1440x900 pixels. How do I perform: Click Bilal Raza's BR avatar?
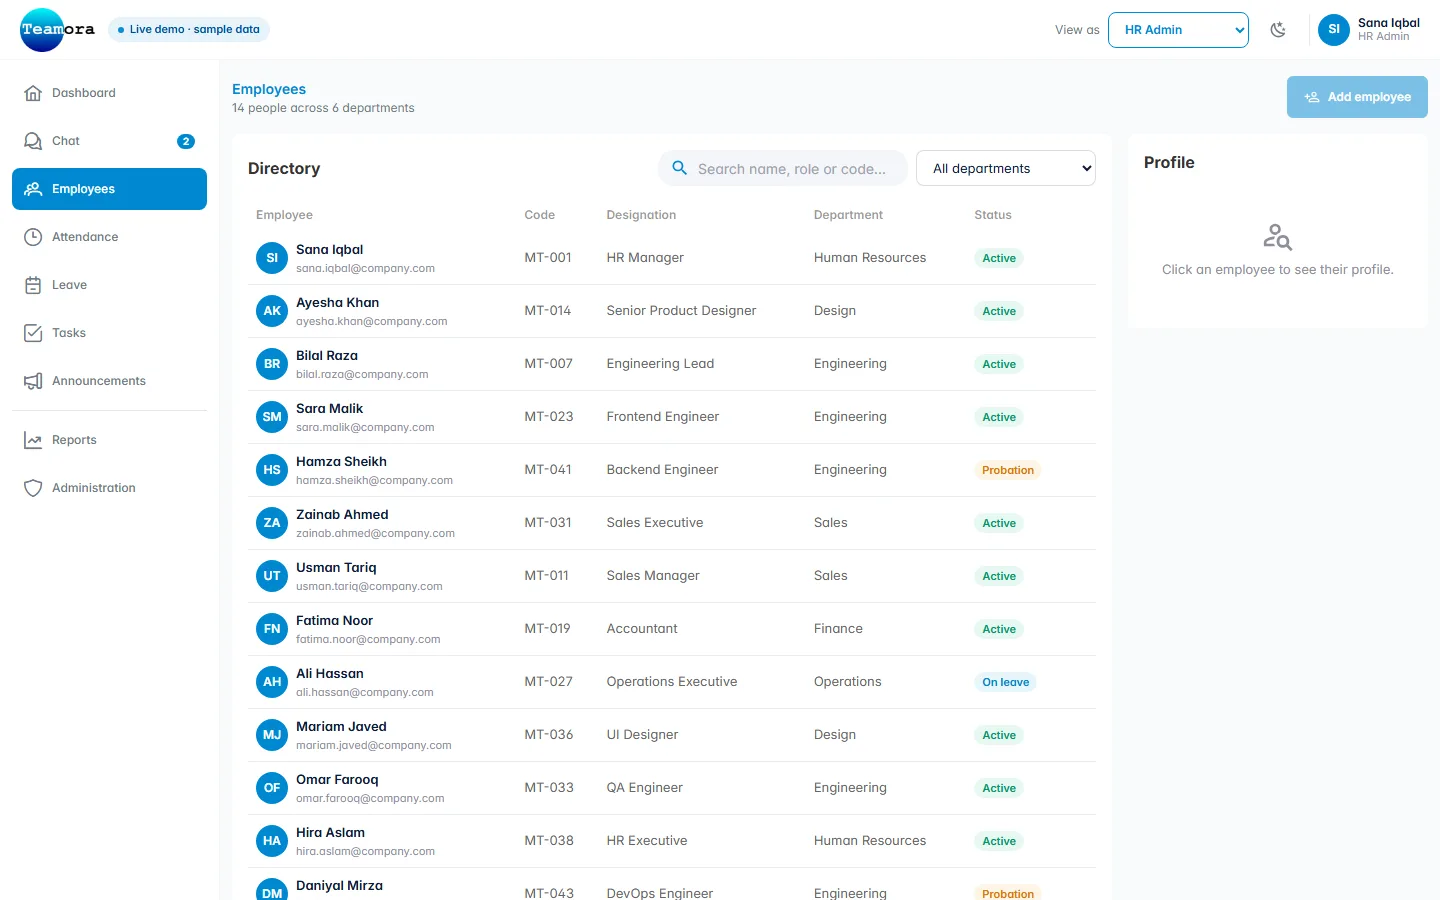tap(272, 364)
